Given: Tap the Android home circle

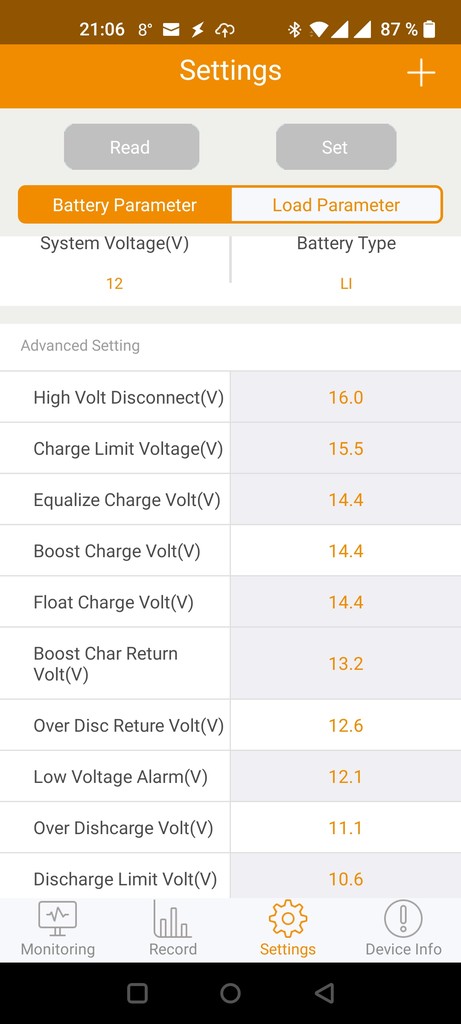Looking at the screenshot, I should pyautogui.click(x=230, y=993).
